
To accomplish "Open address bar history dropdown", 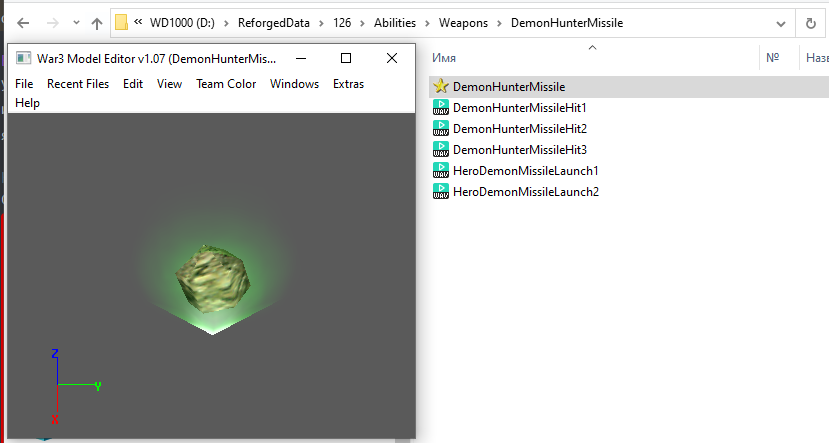I will [x=780, y=23].
